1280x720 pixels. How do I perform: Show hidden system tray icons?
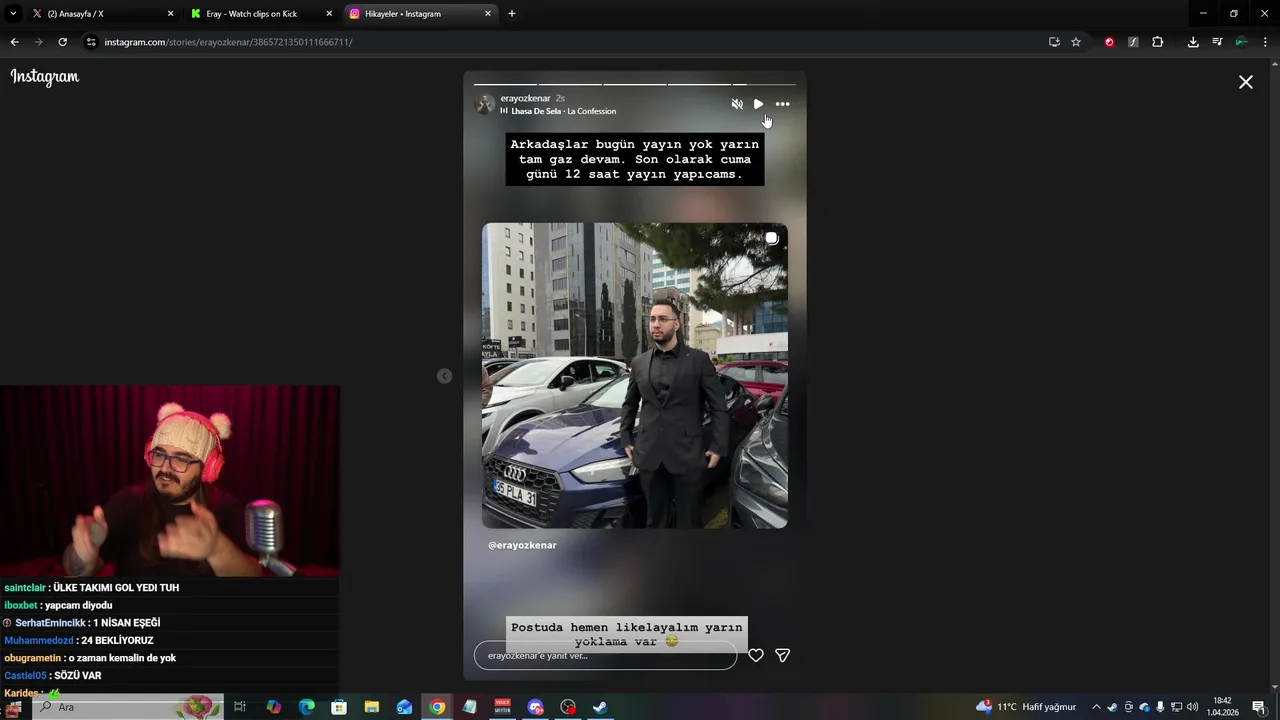(1096, 707)
